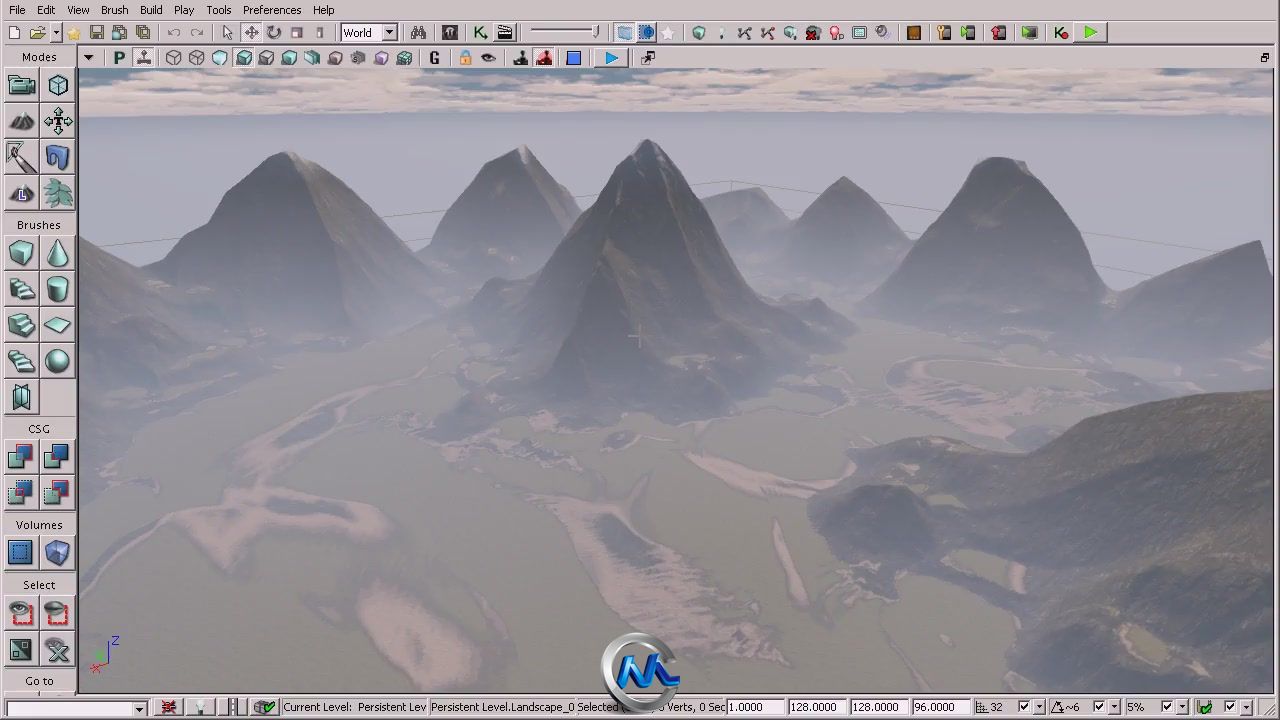This screenshot has width=1280, height=720.
Task: Invert actor selection
Action: click(x=21, y=650)
